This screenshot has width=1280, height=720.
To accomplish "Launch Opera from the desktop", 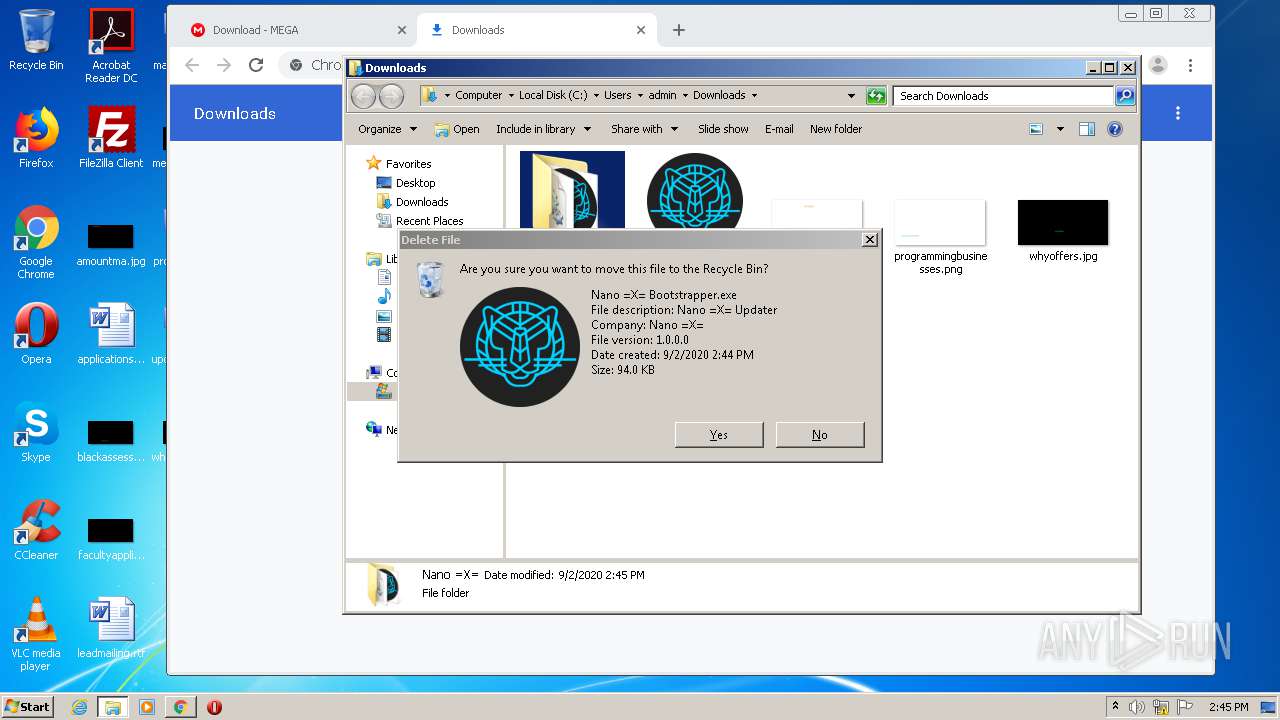I will point(36,334).
